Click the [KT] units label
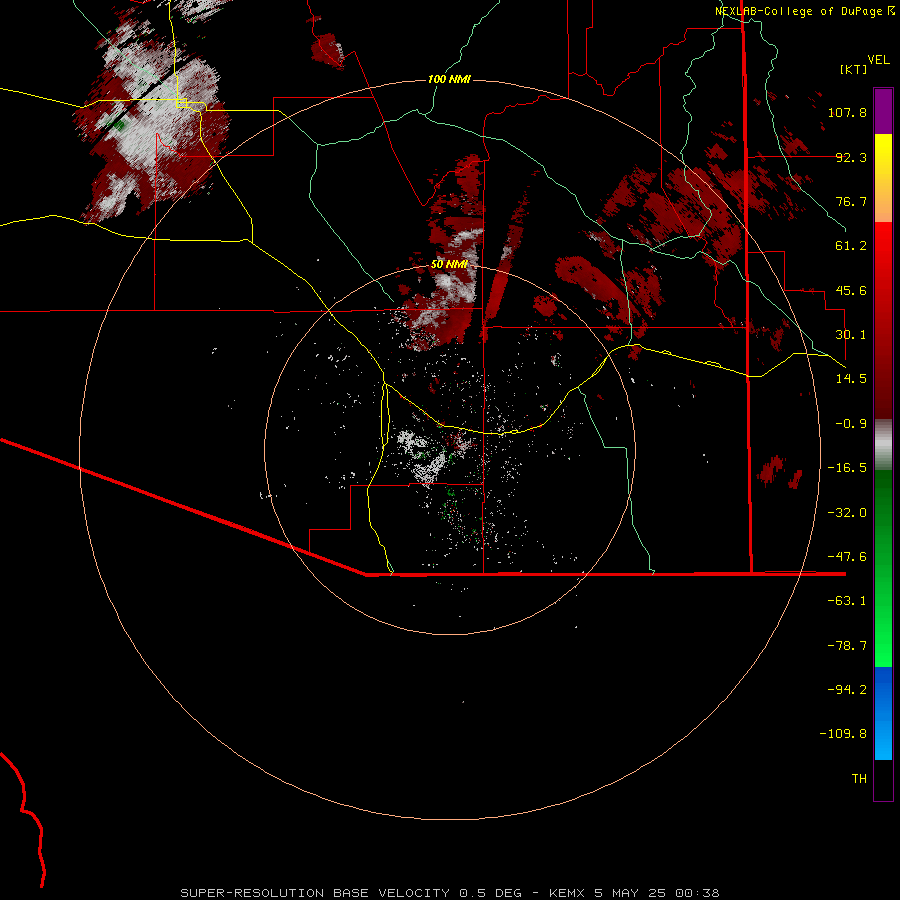 click(853, 69)
